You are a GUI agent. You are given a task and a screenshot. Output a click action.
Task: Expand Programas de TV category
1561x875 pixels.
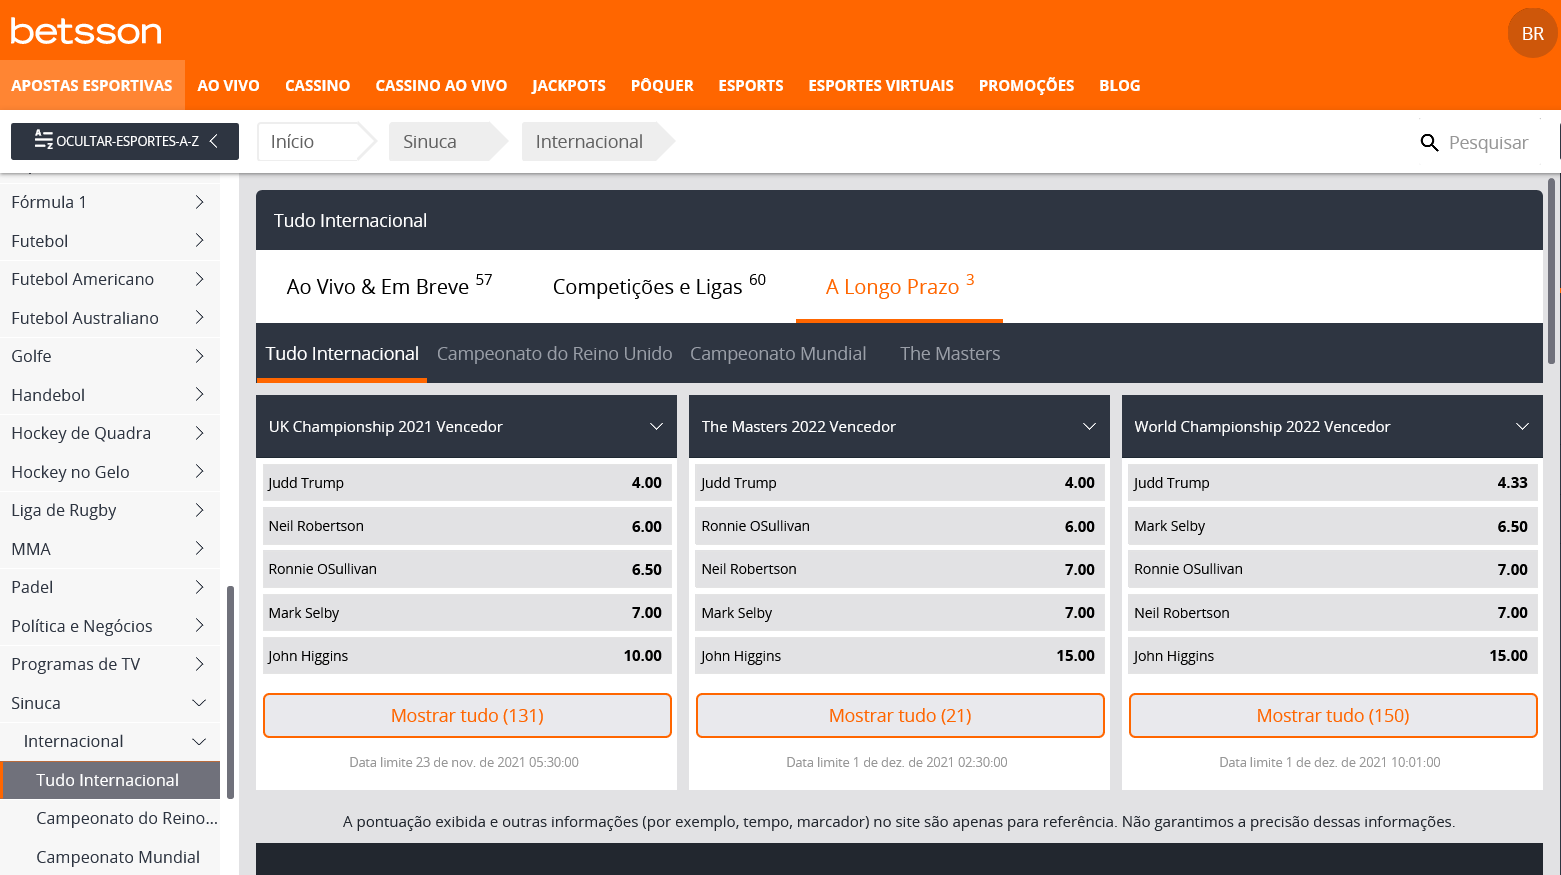pyautogui.click(x=110, y=664)
